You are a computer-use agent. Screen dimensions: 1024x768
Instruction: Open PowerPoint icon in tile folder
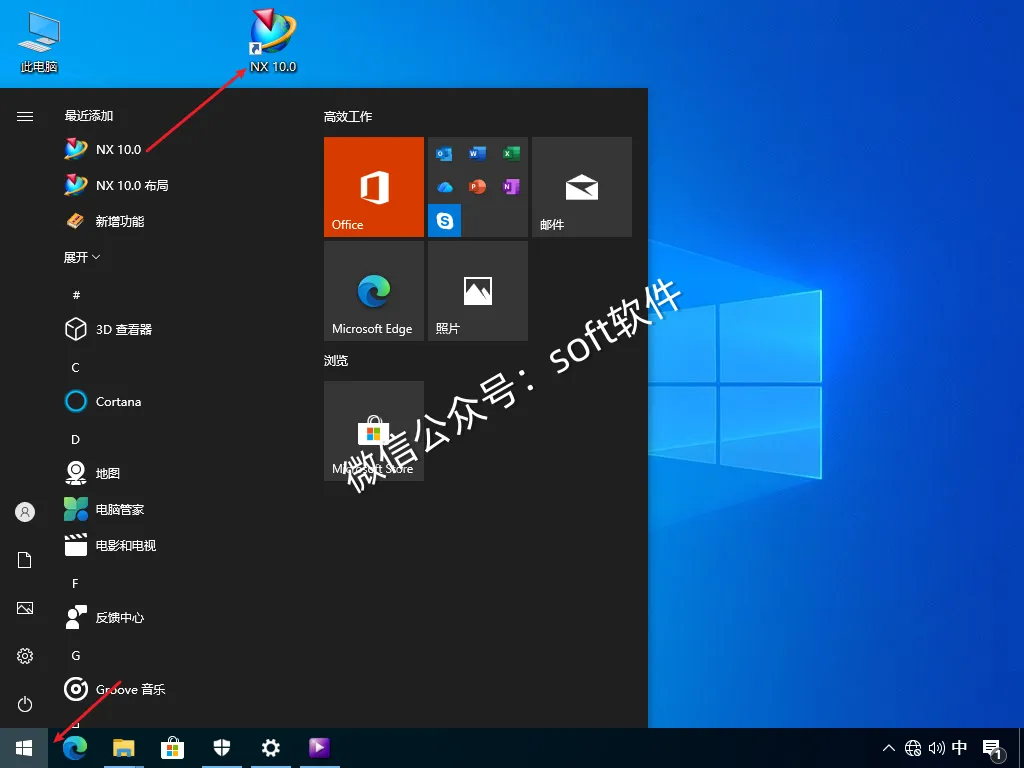[477, 187]
